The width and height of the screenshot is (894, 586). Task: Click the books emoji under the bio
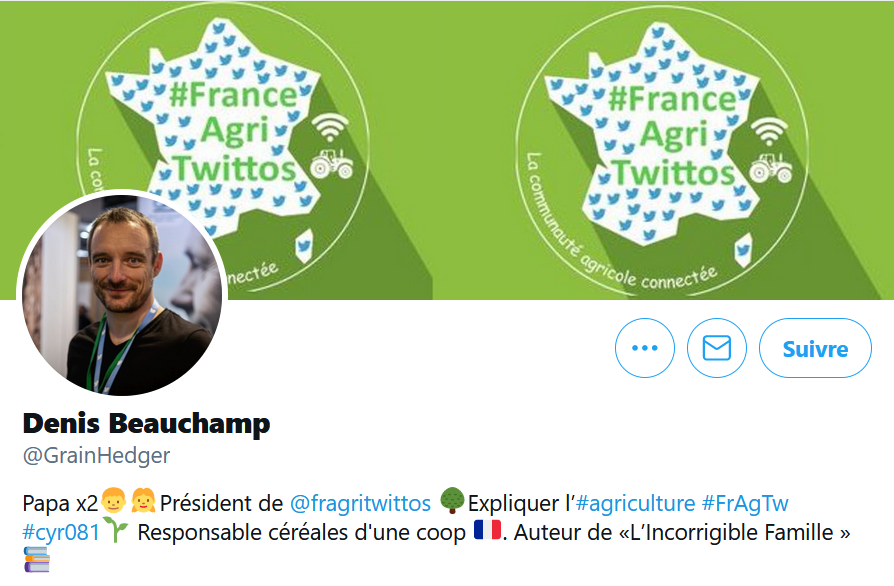click(x=36, y=559)
